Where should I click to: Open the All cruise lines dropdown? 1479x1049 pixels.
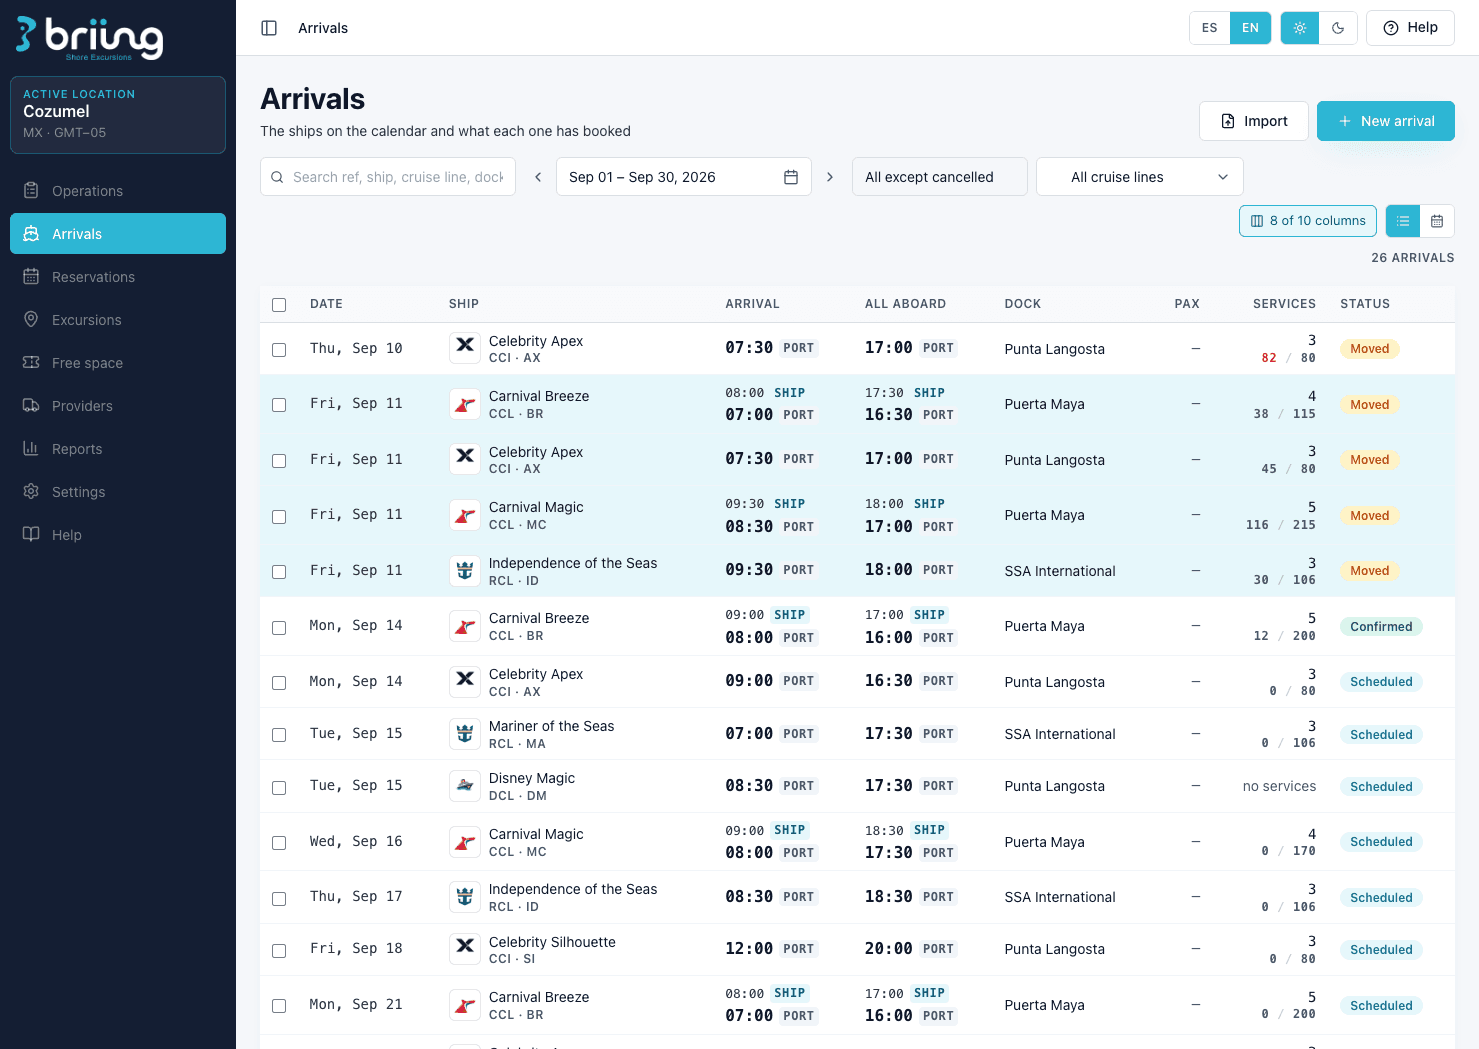pyautogui.click(x=1140, y=177)
